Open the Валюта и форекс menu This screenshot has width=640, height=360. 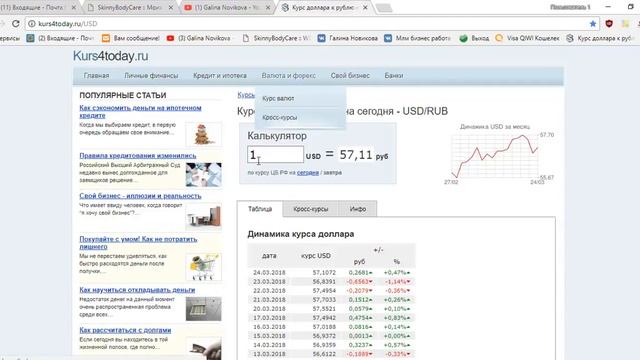point(289,76)
